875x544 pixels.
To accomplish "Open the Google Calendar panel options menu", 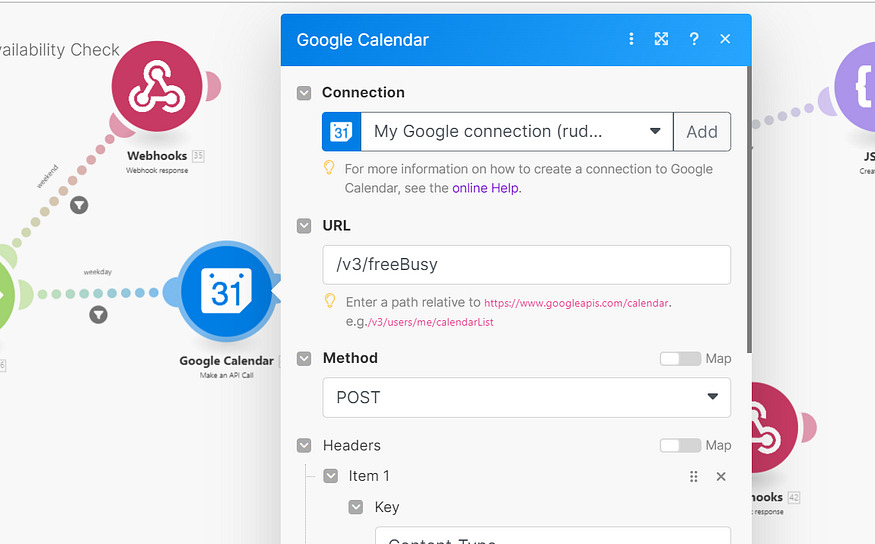I will click(631, 39).
